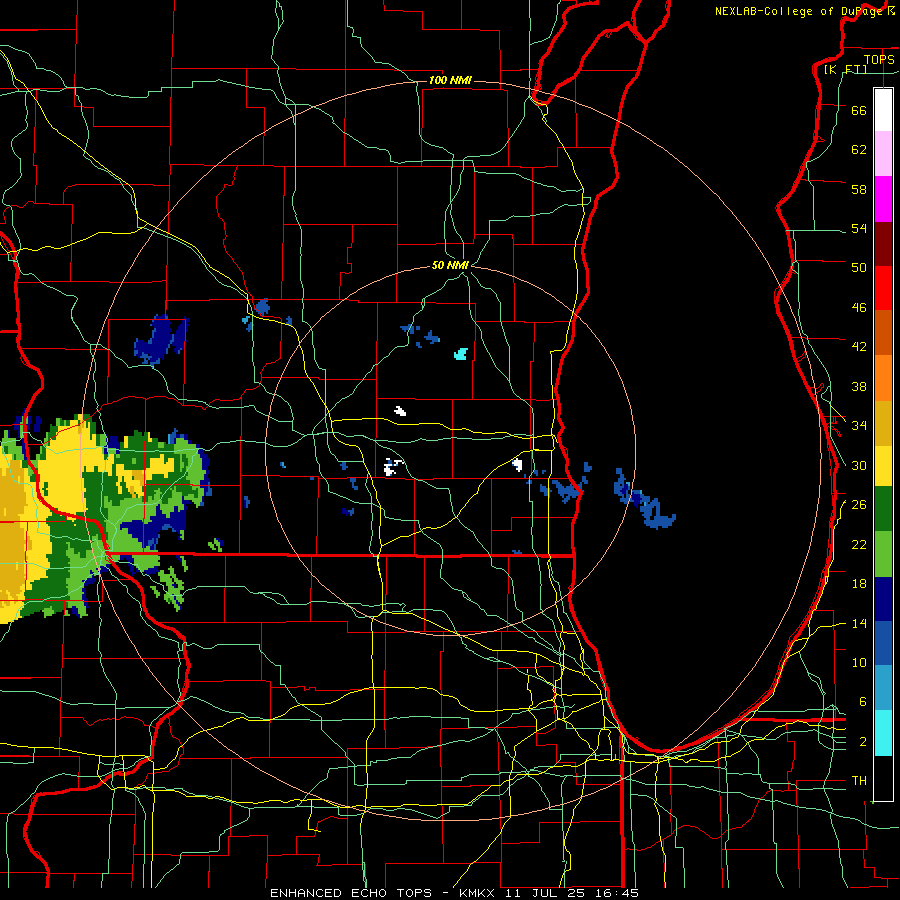Click the '50 NMI' range ring label

click(x=450, y=265)
